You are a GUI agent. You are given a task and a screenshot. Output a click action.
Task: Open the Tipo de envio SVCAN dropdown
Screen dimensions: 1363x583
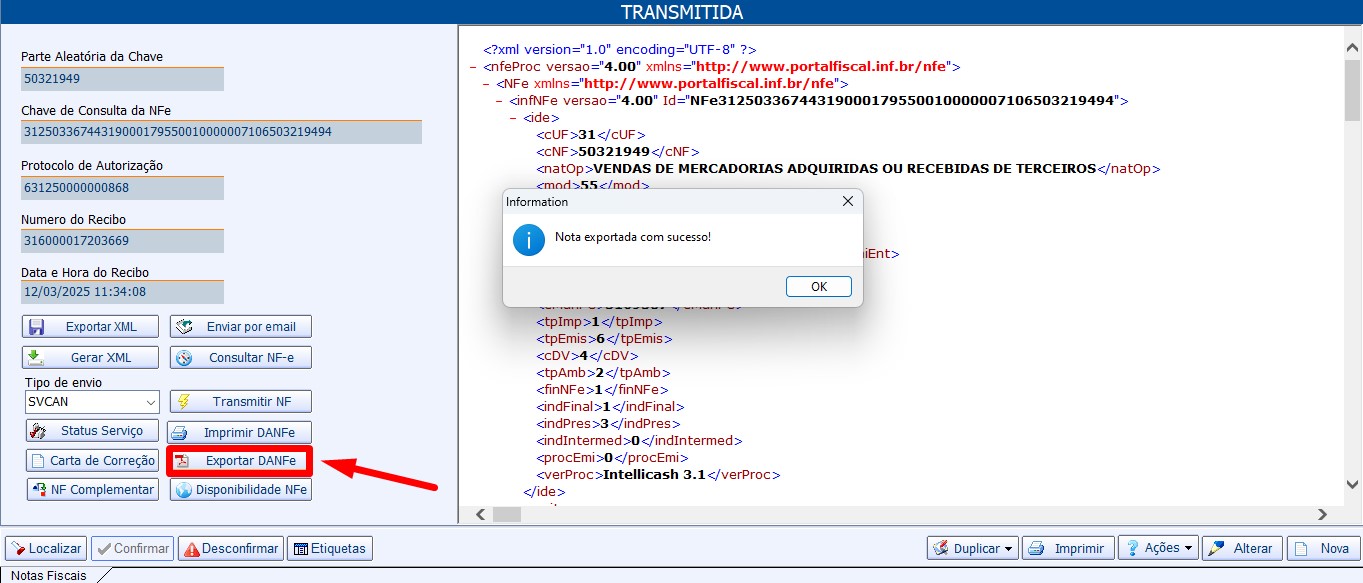[150, 402]
